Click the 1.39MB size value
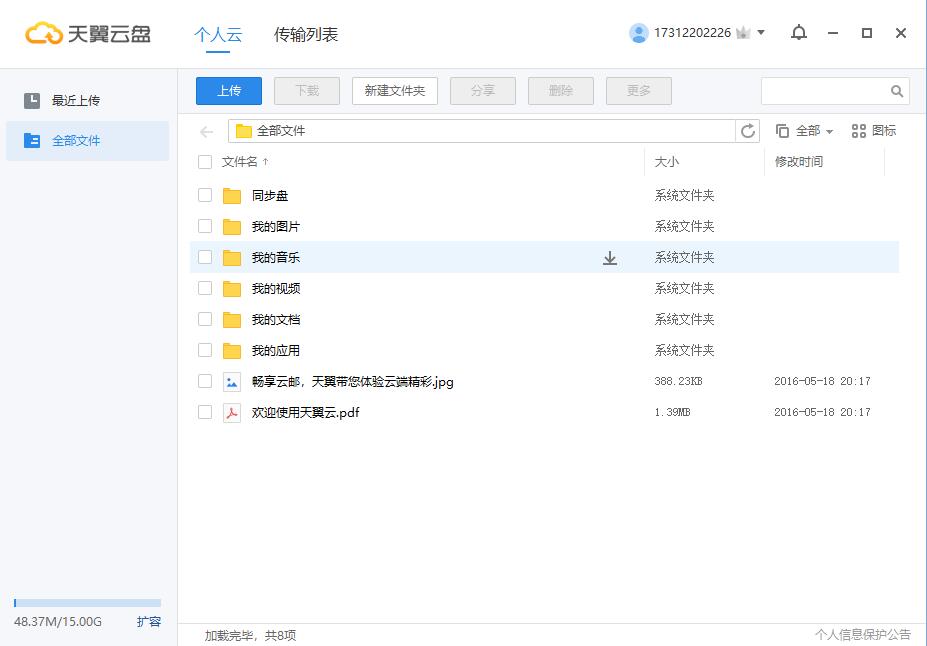 pos(672,412)
